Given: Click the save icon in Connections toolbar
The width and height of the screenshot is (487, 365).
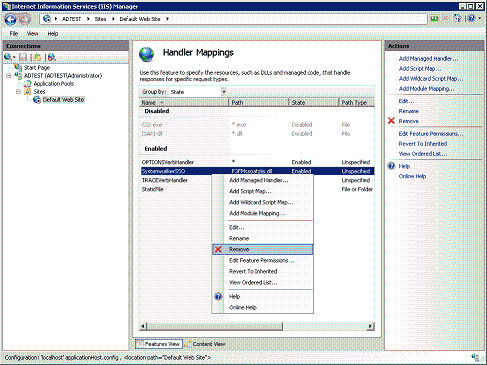Looking at the screenshot, I should (23, 57).
